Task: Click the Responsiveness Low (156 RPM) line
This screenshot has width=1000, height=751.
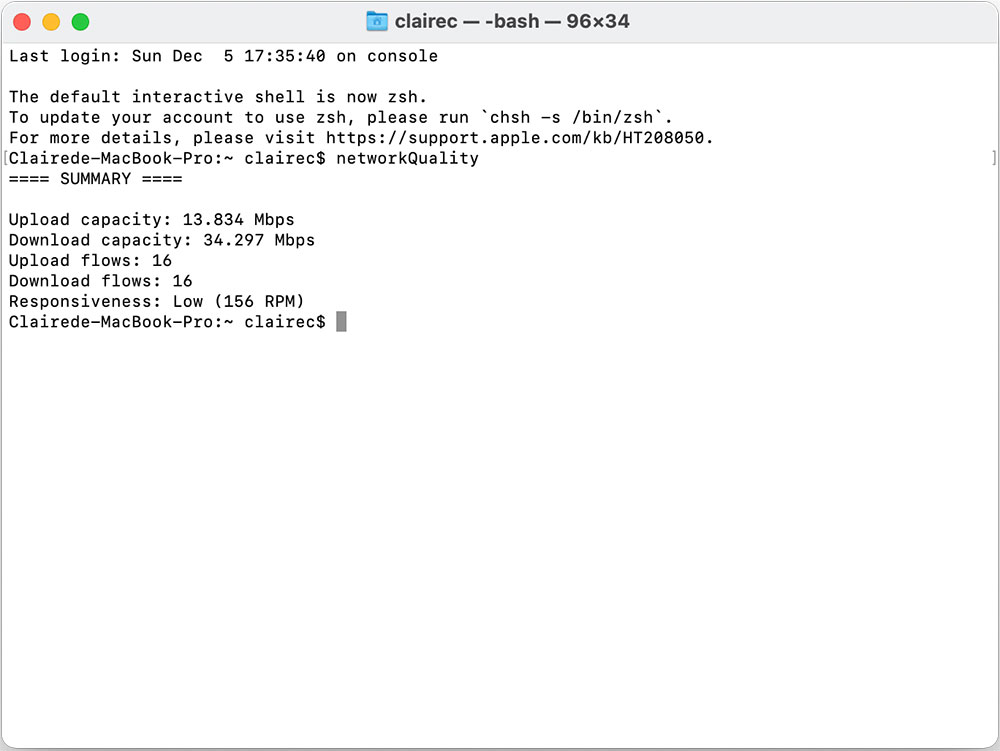Action: point(156,301)
